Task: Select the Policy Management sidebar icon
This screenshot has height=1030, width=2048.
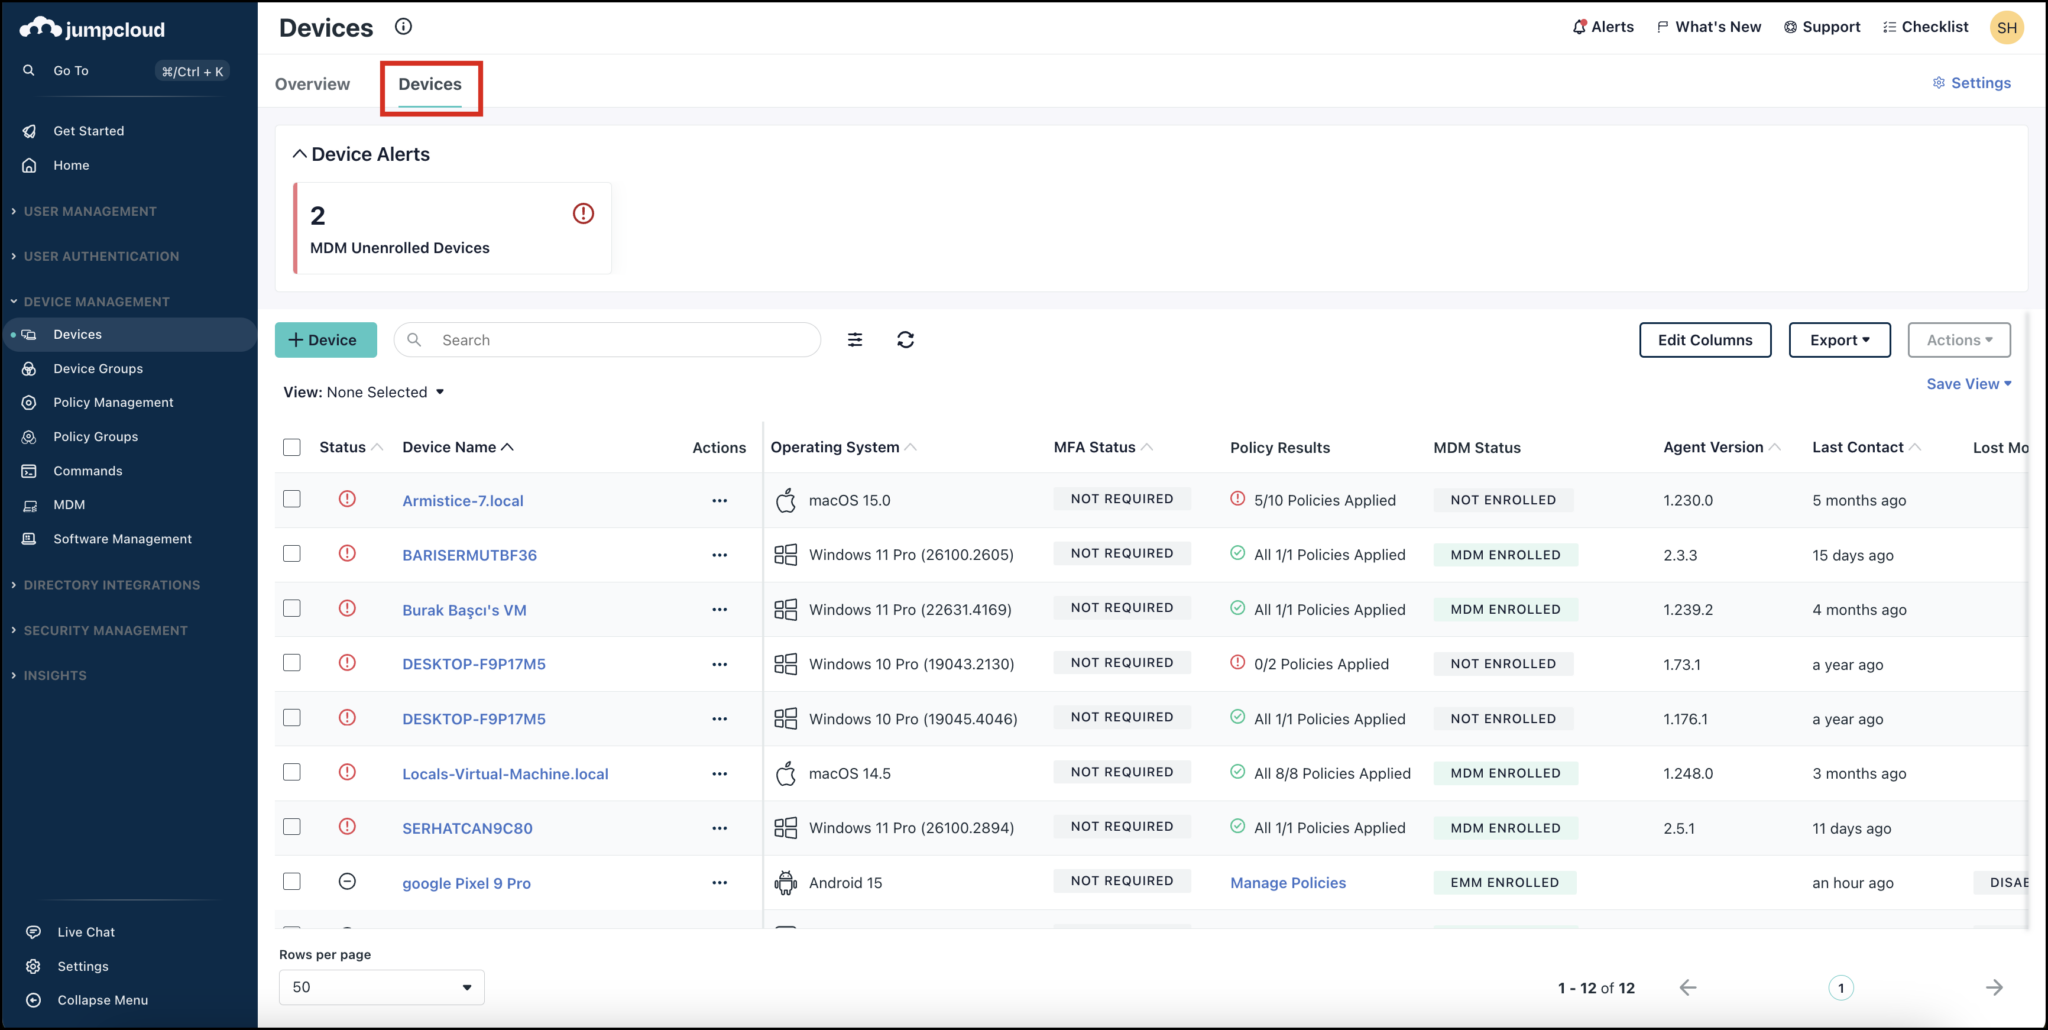Action: (29, 402)
